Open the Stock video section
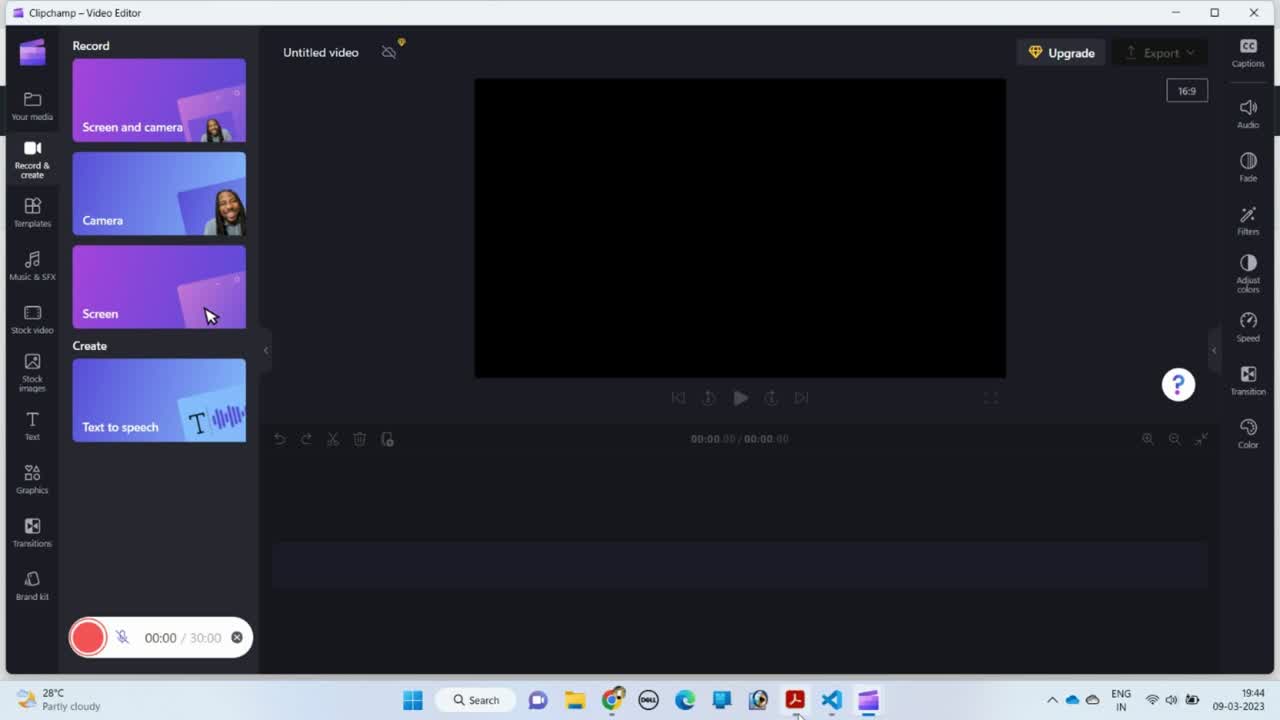 click(x=32, y=319)
